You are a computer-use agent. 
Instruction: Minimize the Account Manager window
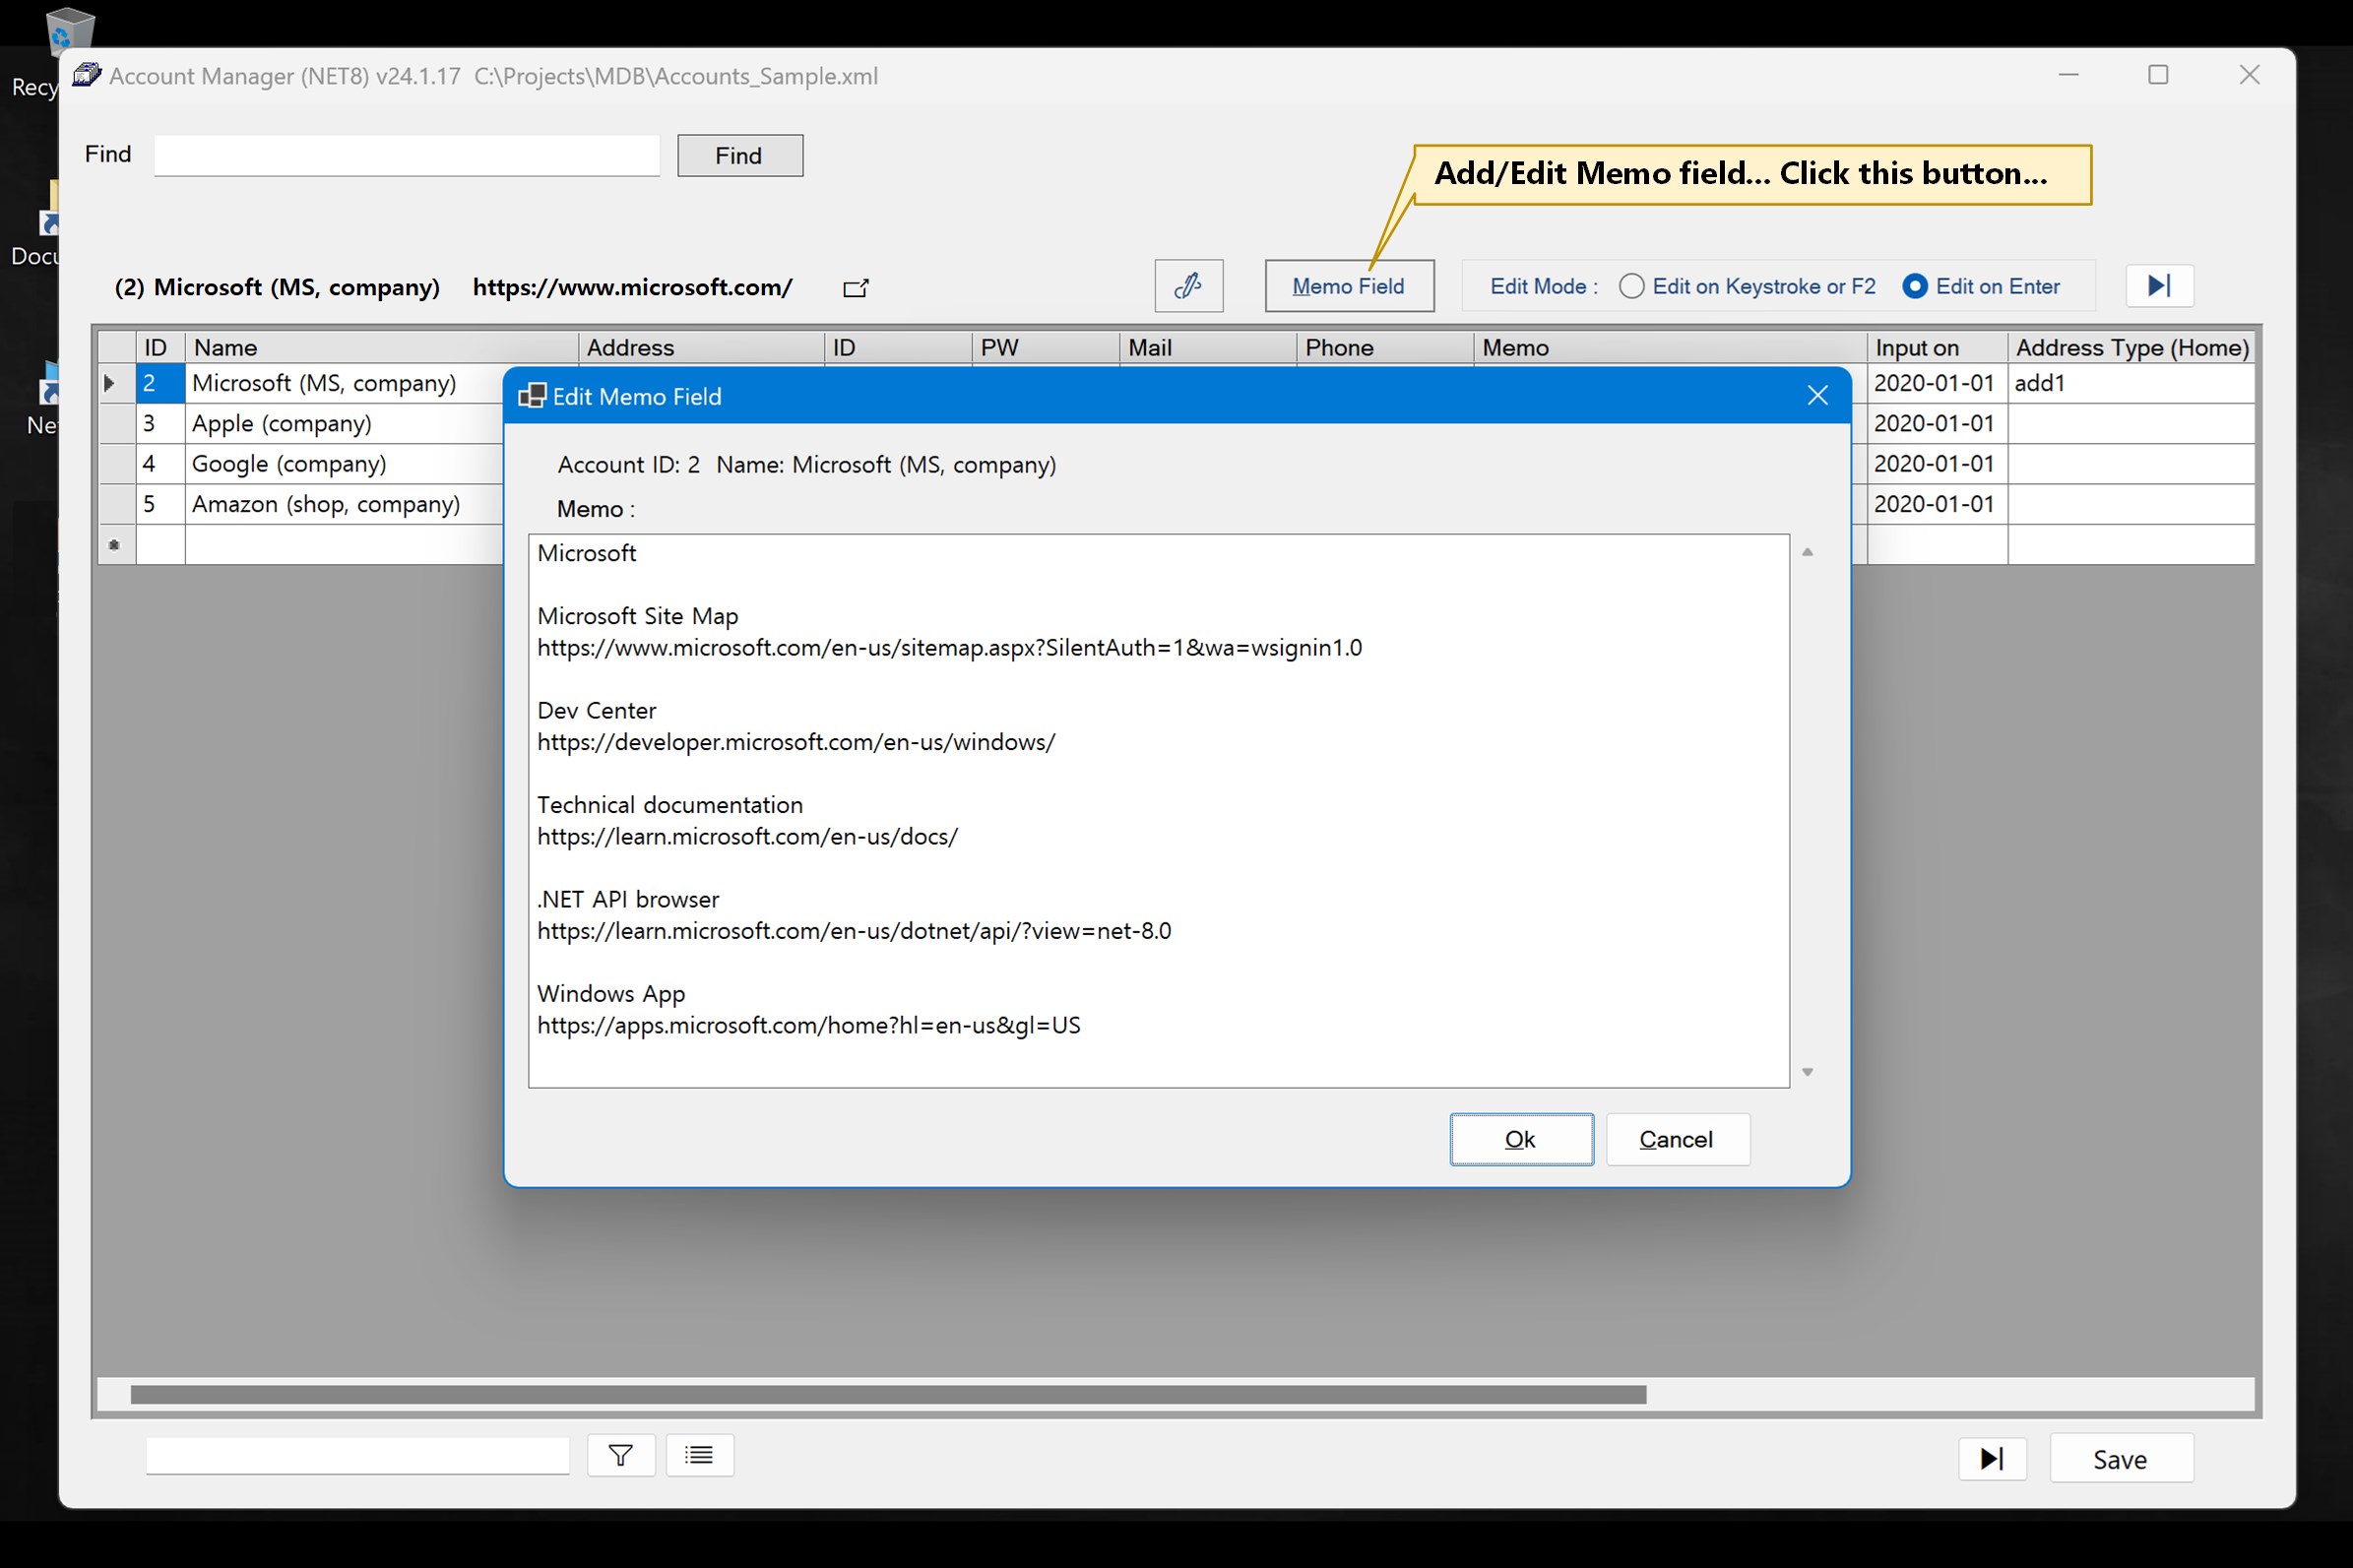[x=2069, y=75]
